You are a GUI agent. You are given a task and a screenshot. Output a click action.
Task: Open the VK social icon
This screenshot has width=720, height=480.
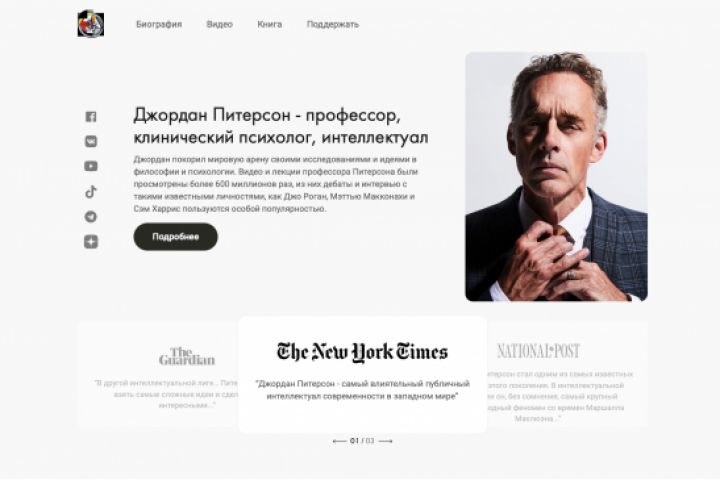tap(91, 141)
